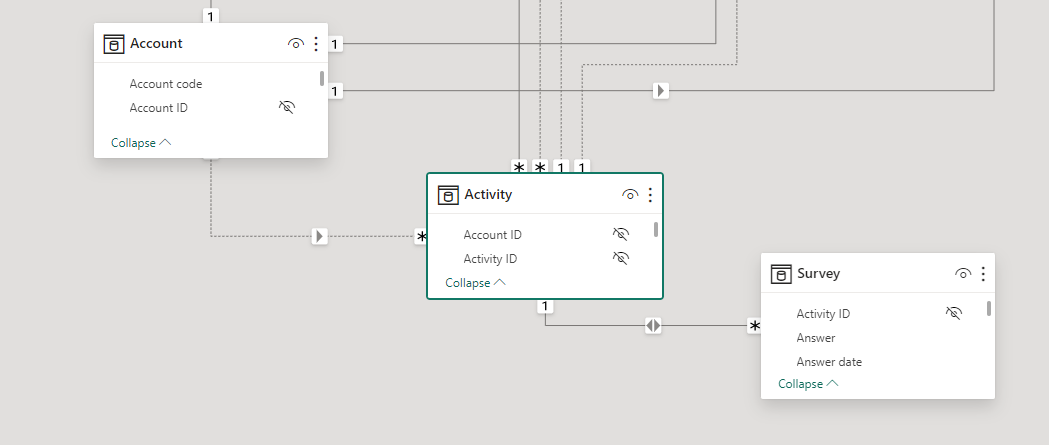Viewport: 1049px width, 445px height.
Task: Click the Account table icon
Action: pyautogui.click(x=114, y=44)
